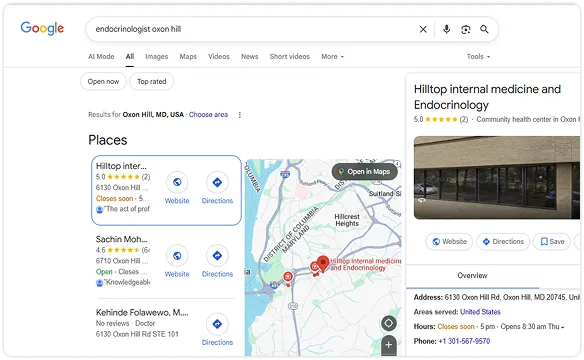Click the Google logo
This screenshot has width=584, height=360.
42,28
